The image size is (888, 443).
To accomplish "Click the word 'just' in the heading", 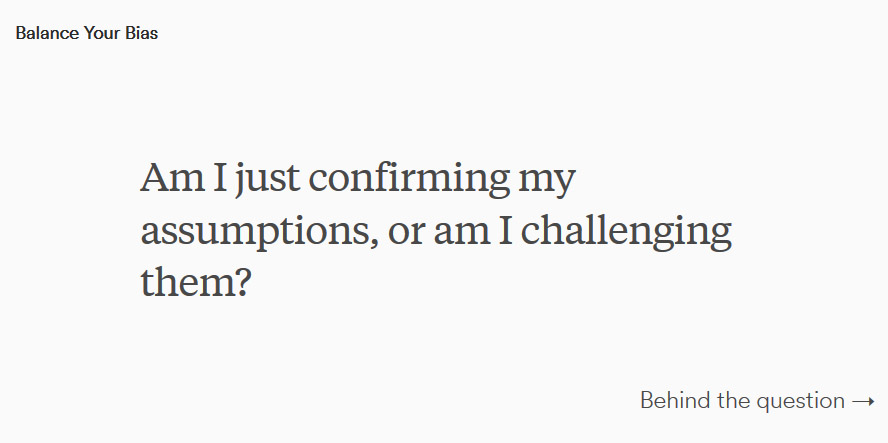I will [x=267, y=180].
